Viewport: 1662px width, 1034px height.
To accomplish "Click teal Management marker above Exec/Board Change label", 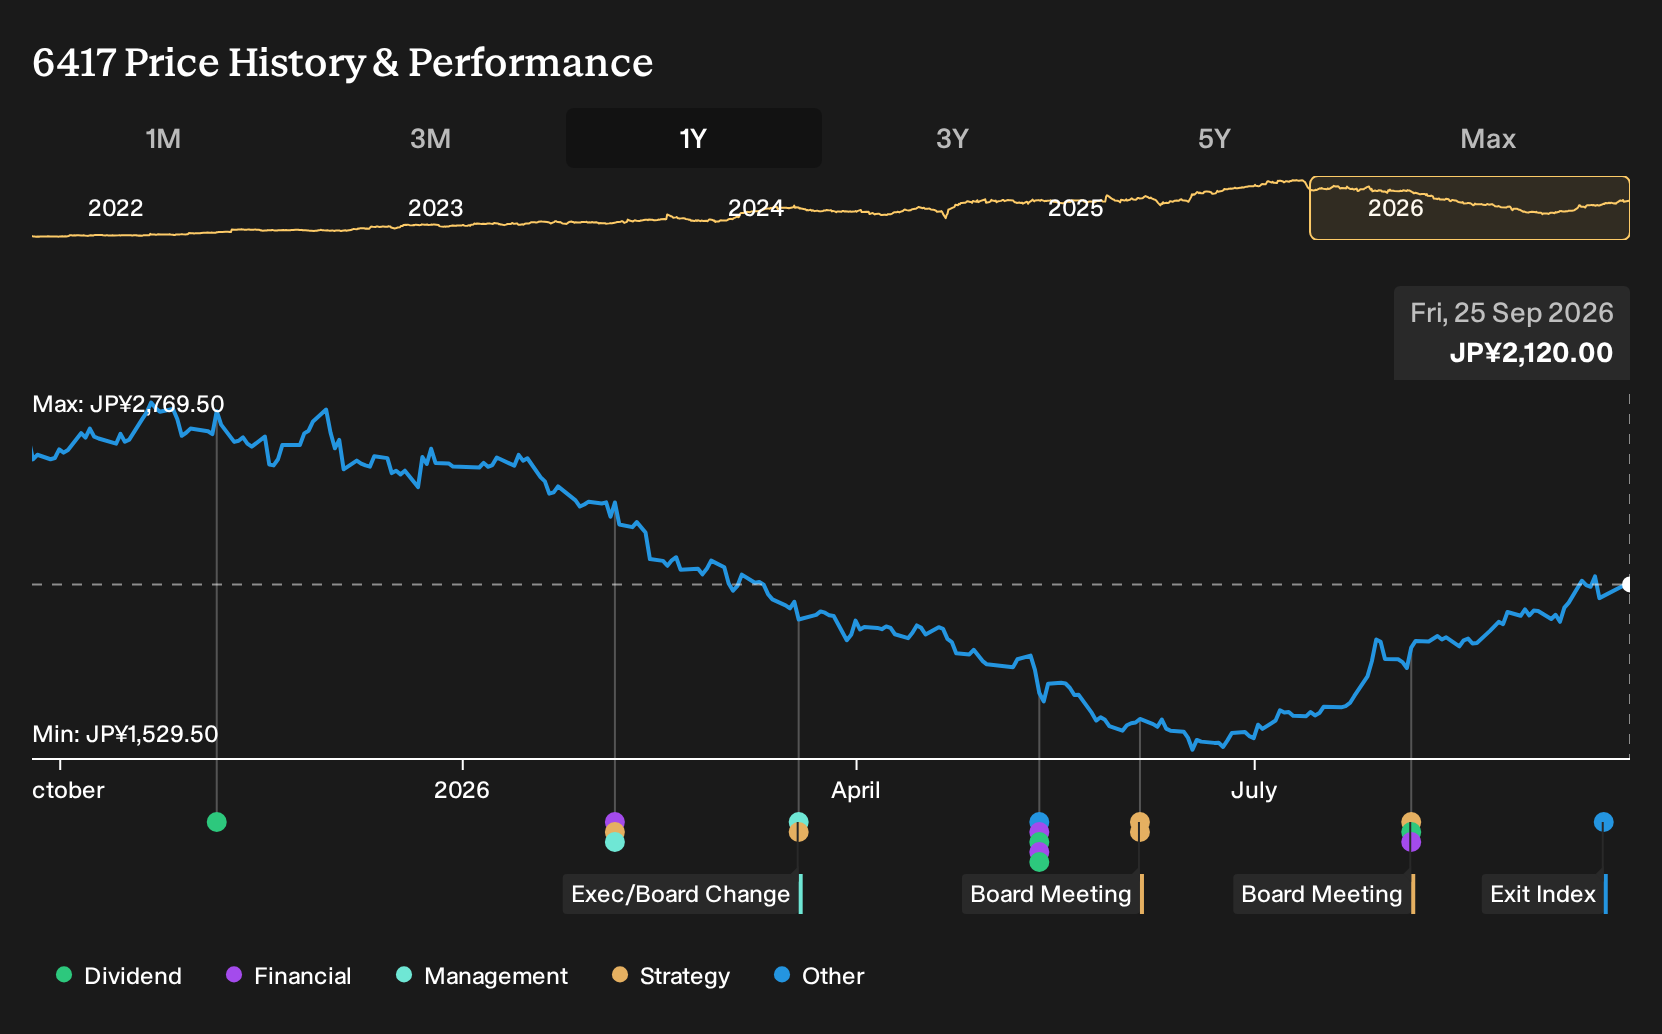I will [x=798, y=821].
